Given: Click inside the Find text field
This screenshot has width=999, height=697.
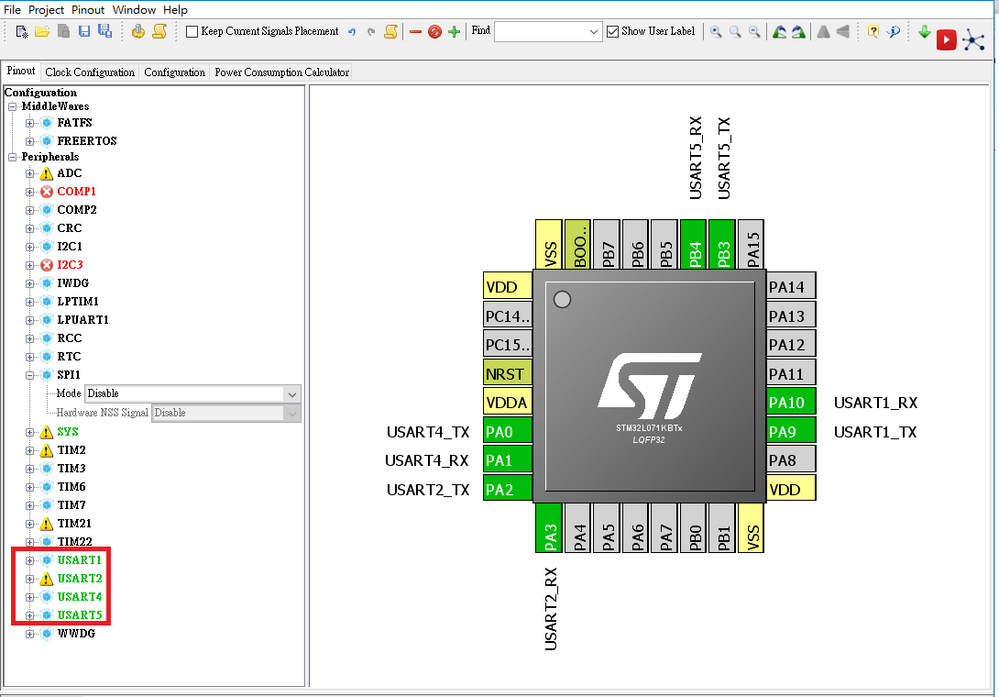Looking at the screenshot, I should click(x=540, y=32).
